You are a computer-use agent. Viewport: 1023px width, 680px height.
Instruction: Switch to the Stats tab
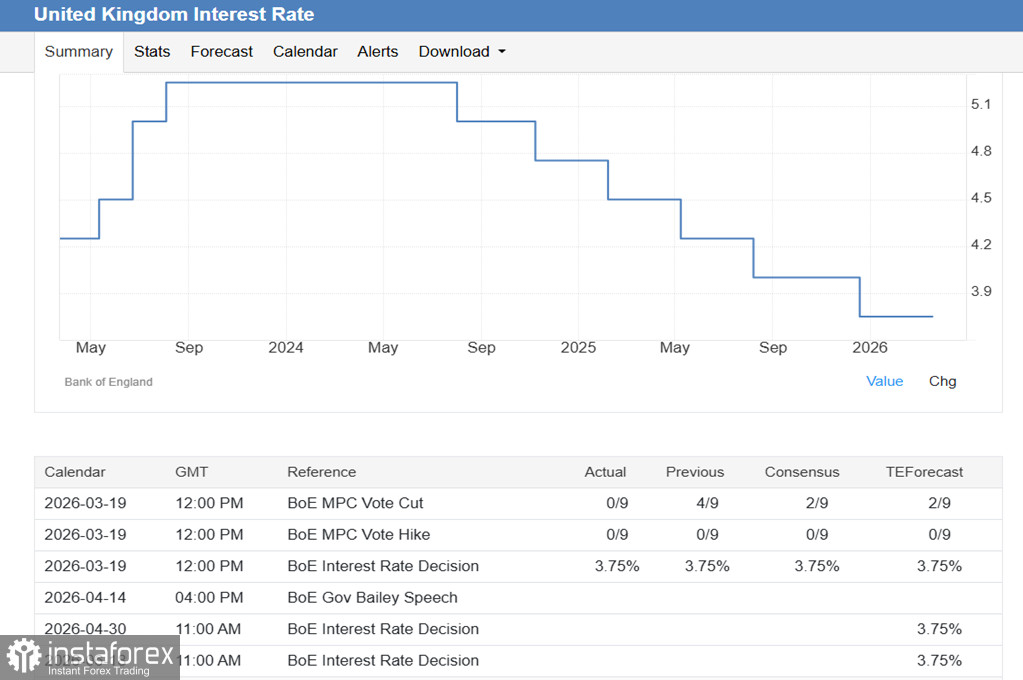point(152,52)
